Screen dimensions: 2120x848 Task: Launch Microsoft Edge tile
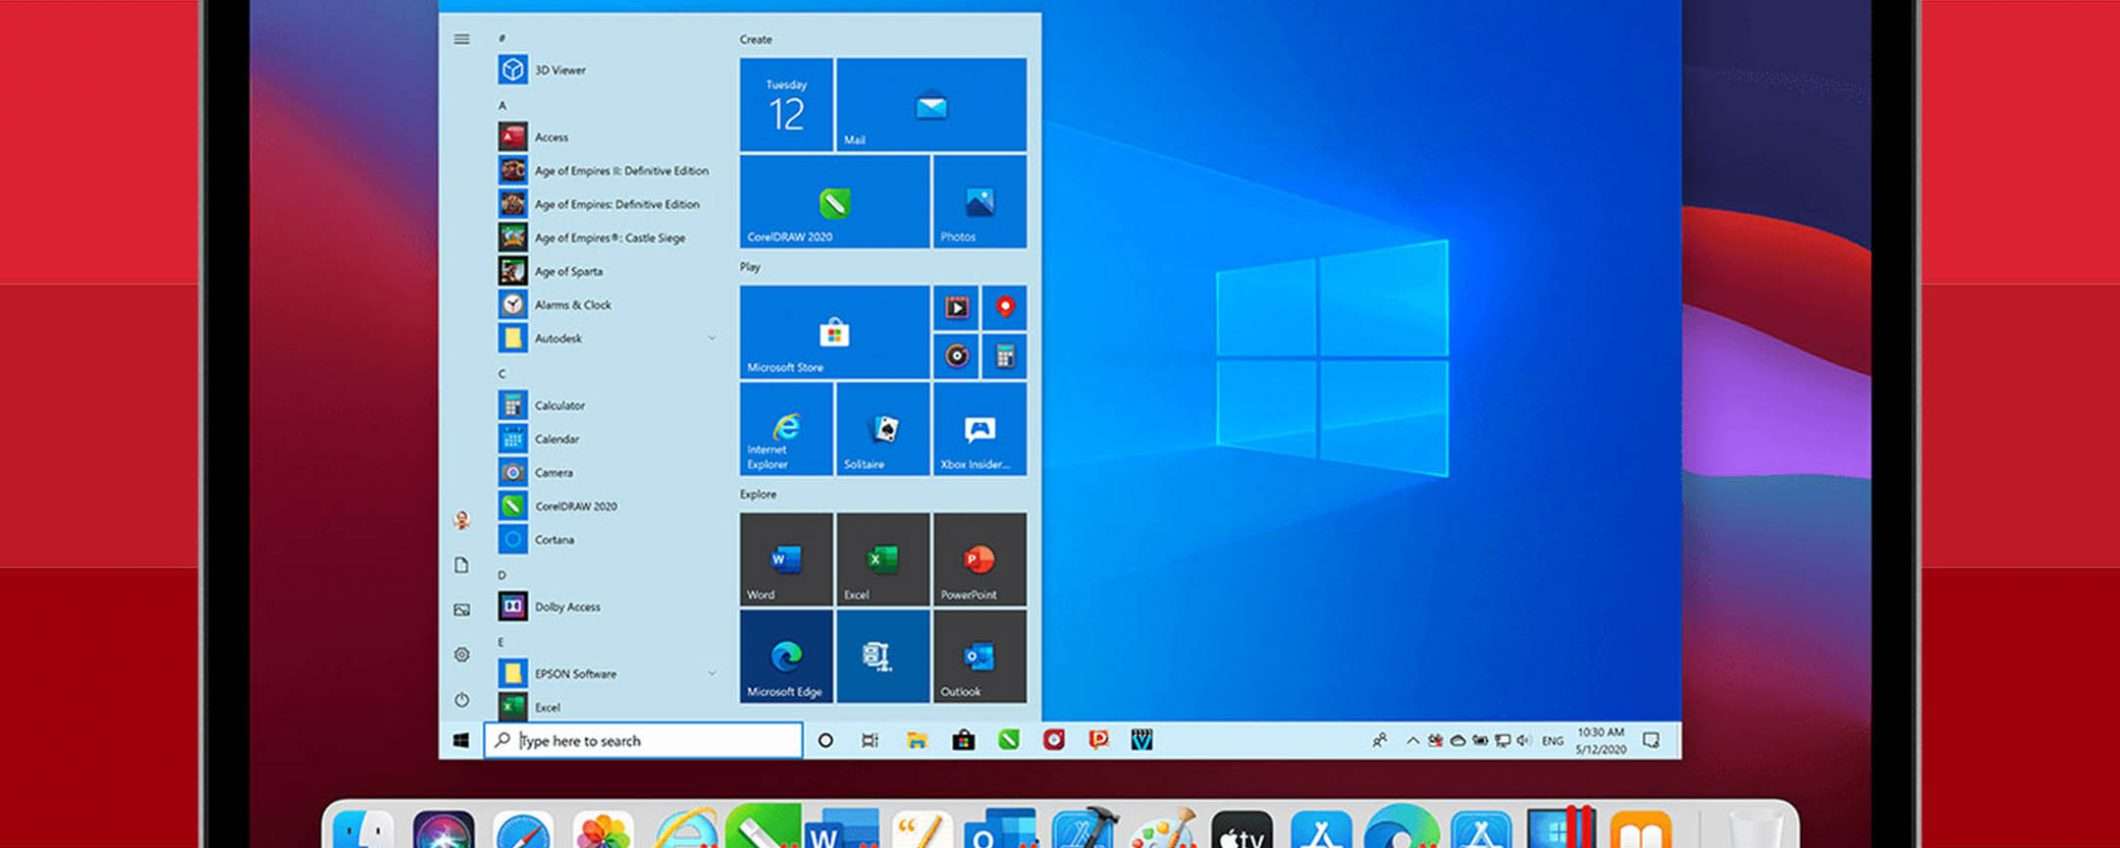(786, 657)
